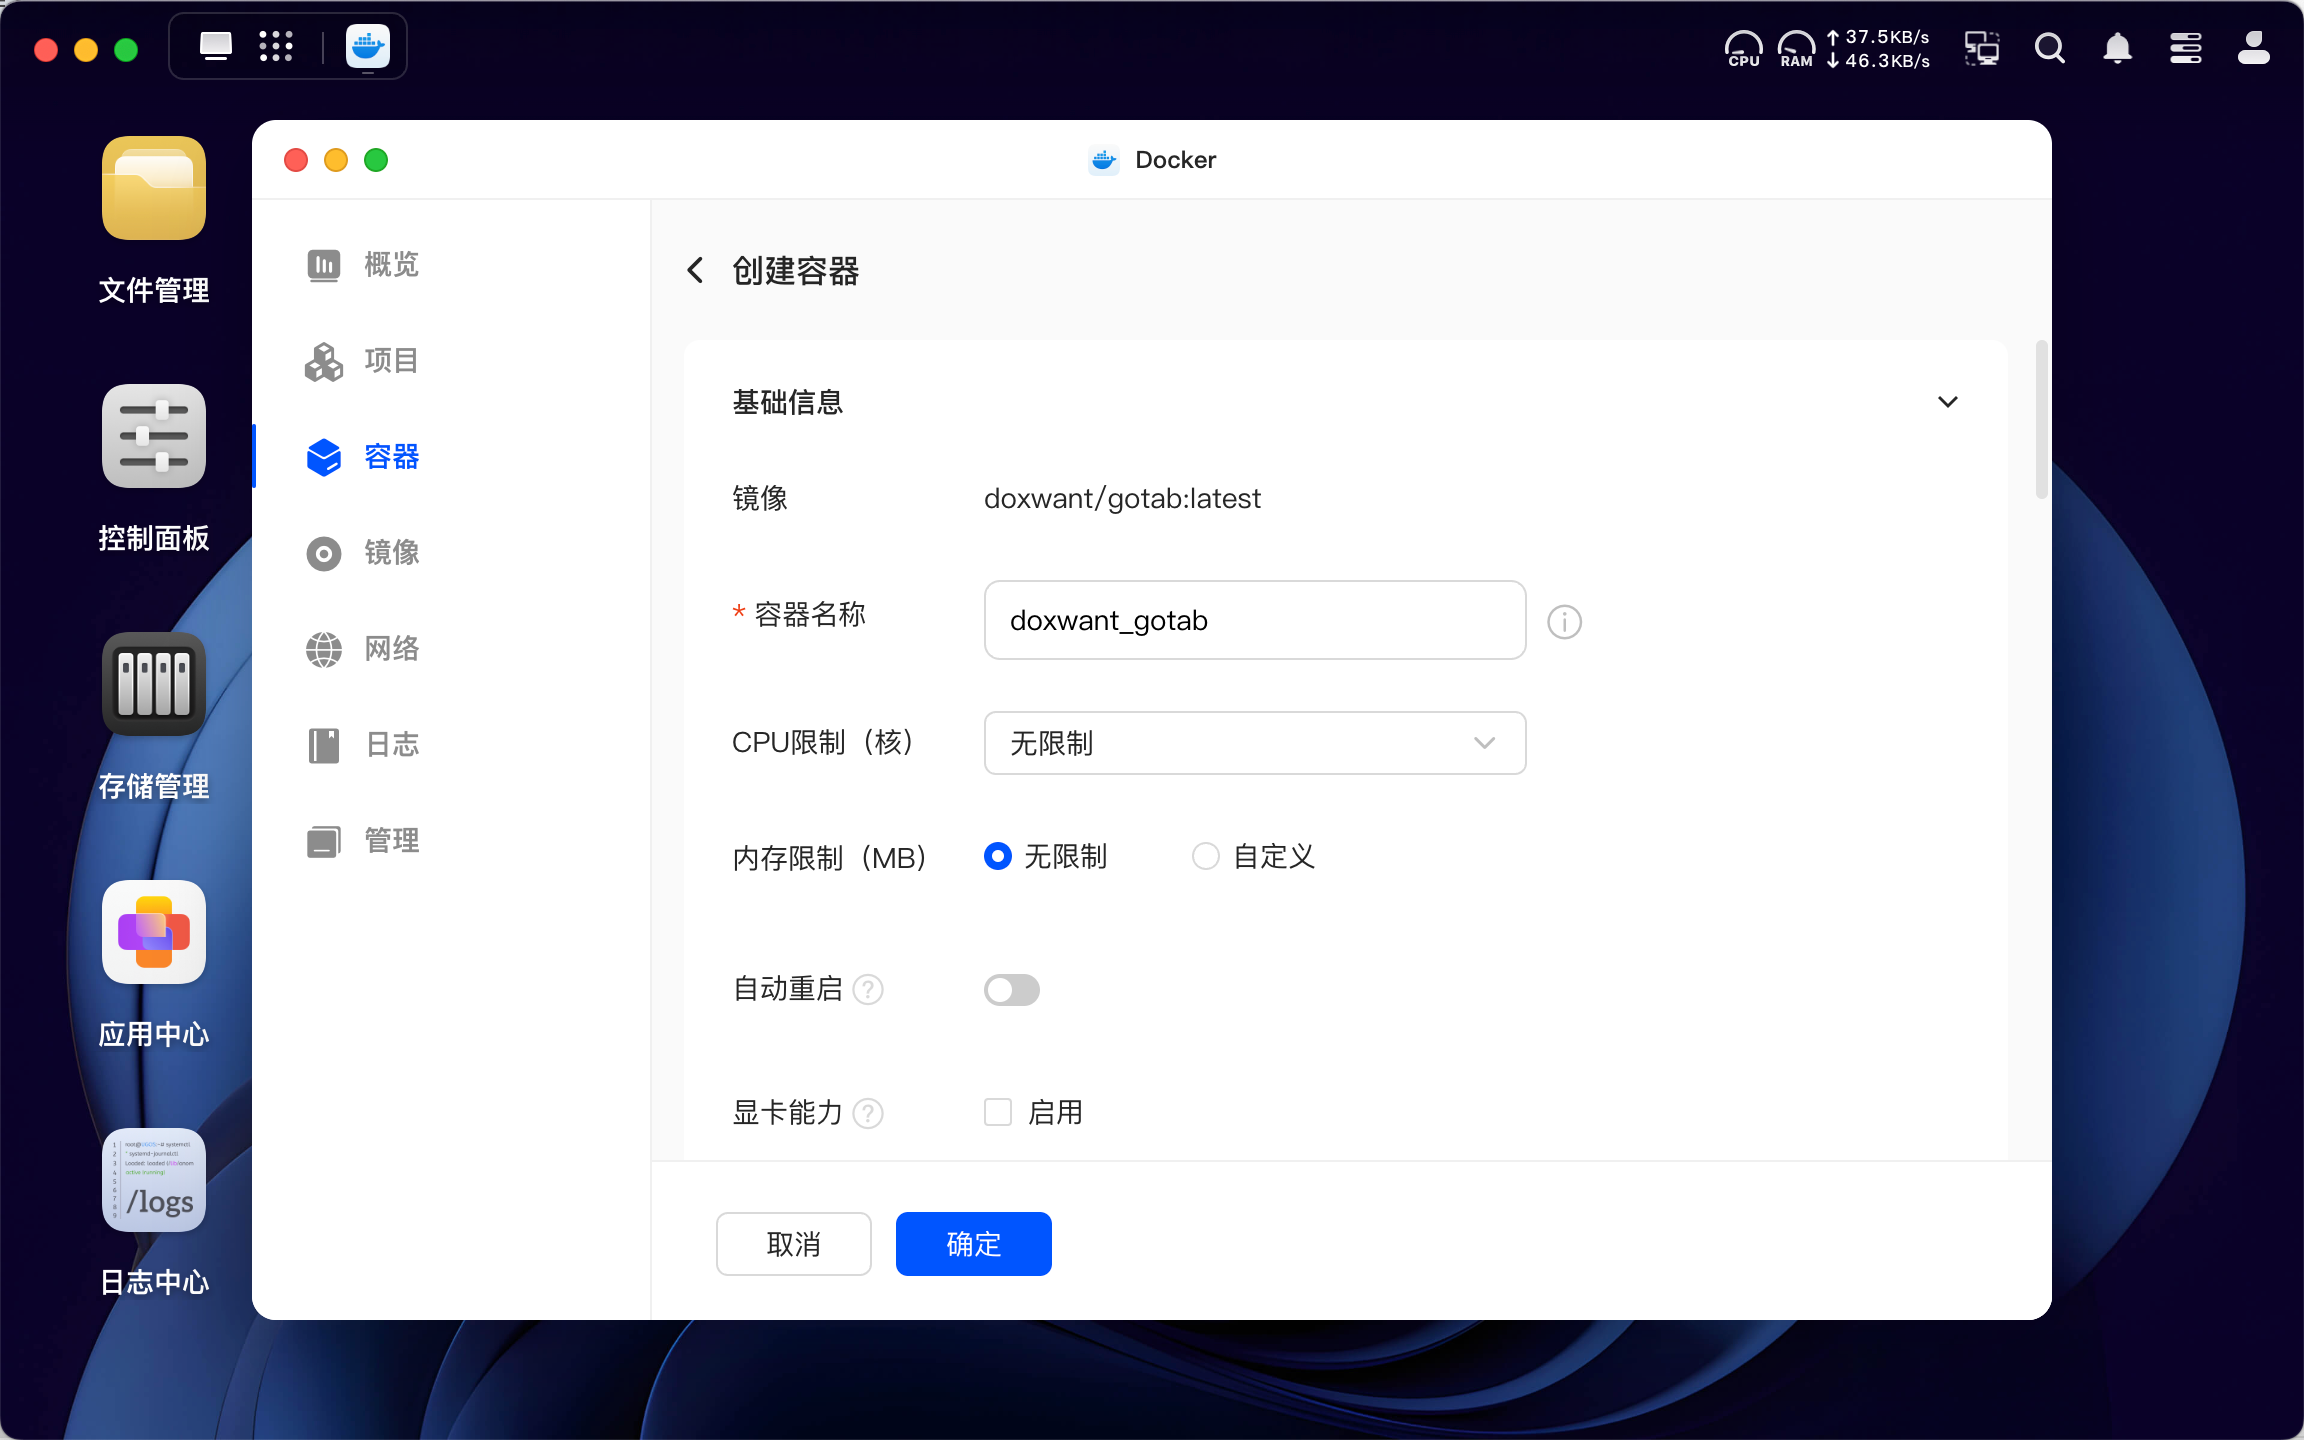Screen dimensions: 2304x1440
Task: Open the 控制面板 desktop app
Action: click(154, 436)
